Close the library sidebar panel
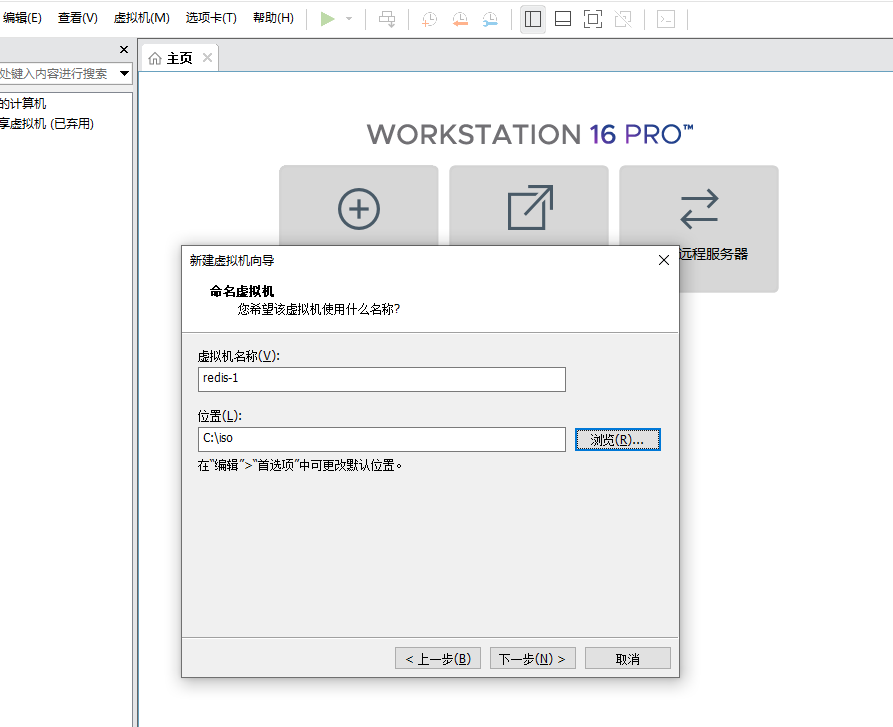 tap(124, 50)
